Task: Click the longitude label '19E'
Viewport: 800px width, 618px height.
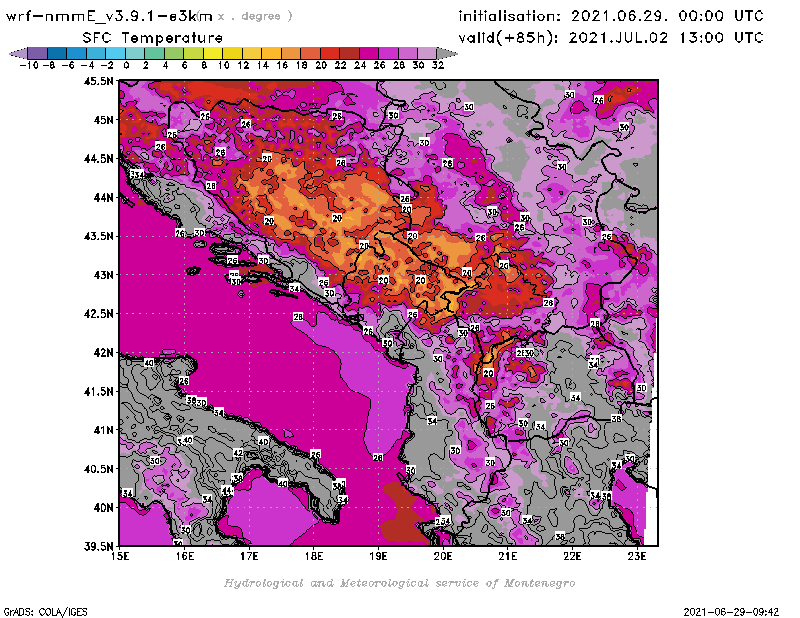Action: 378,556
